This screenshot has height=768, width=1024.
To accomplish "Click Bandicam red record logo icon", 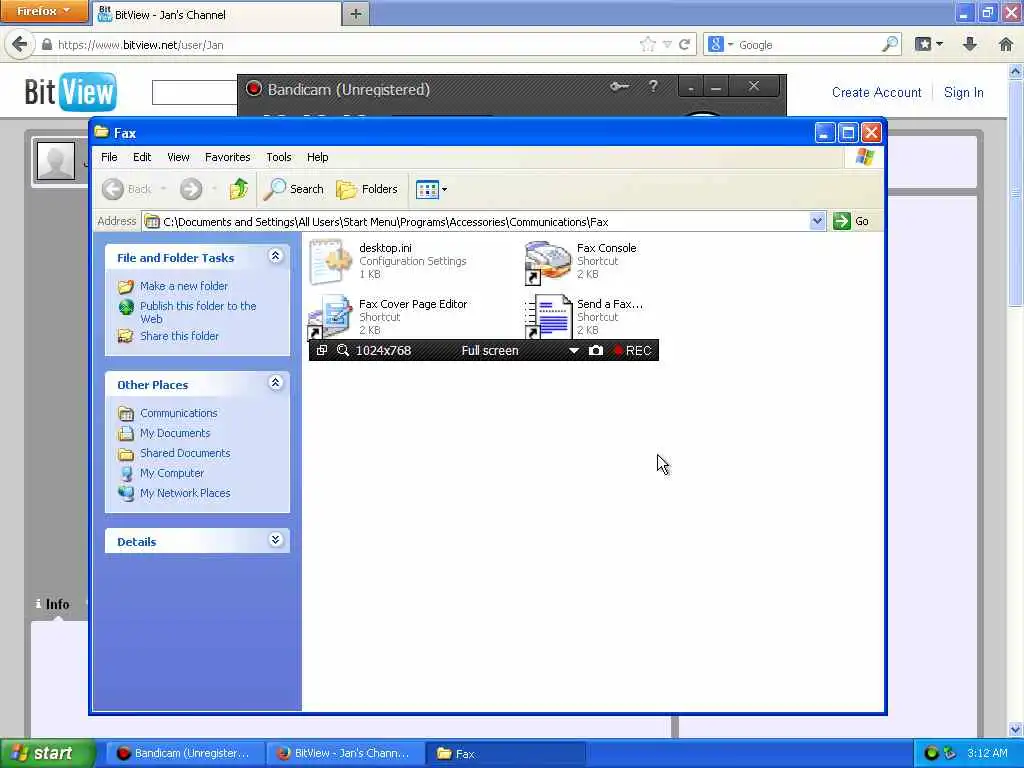I will (x=253, y=89).
